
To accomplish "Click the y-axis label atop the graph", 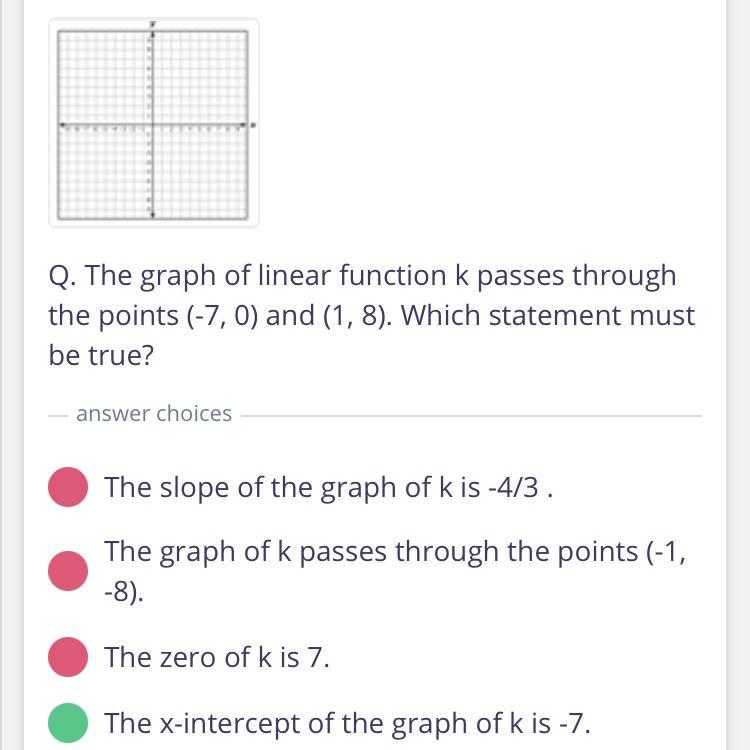I will [x=153, y=23].
